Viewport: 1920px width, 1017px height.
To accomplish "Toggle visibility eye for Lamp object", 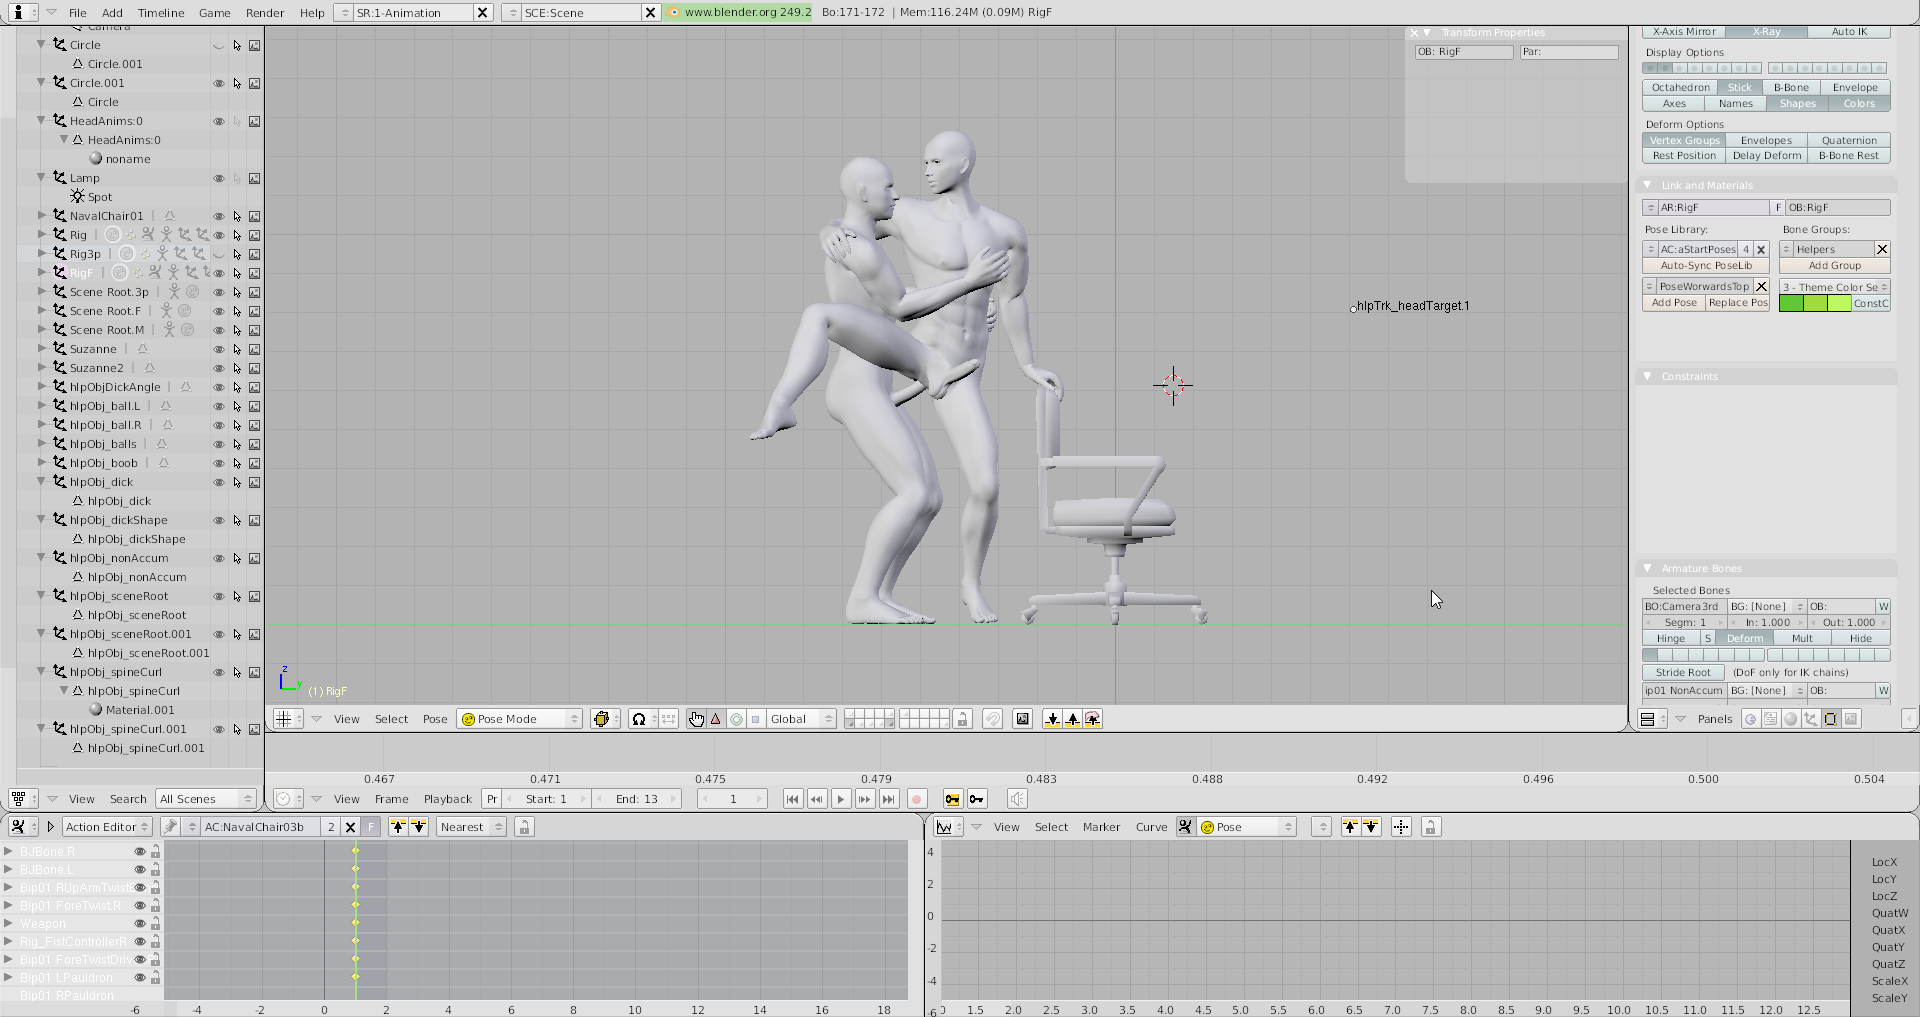I will coord(219,178).
